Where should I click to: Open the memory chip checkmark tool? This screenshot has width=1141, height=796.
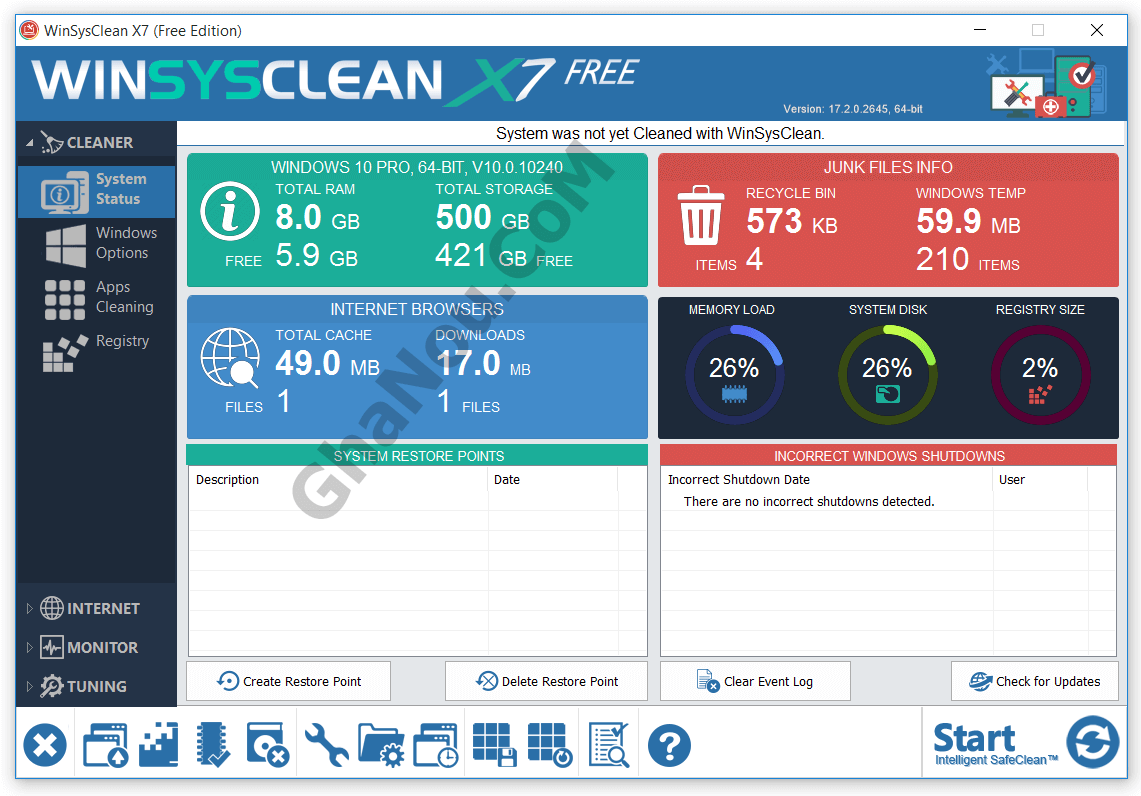213,745
